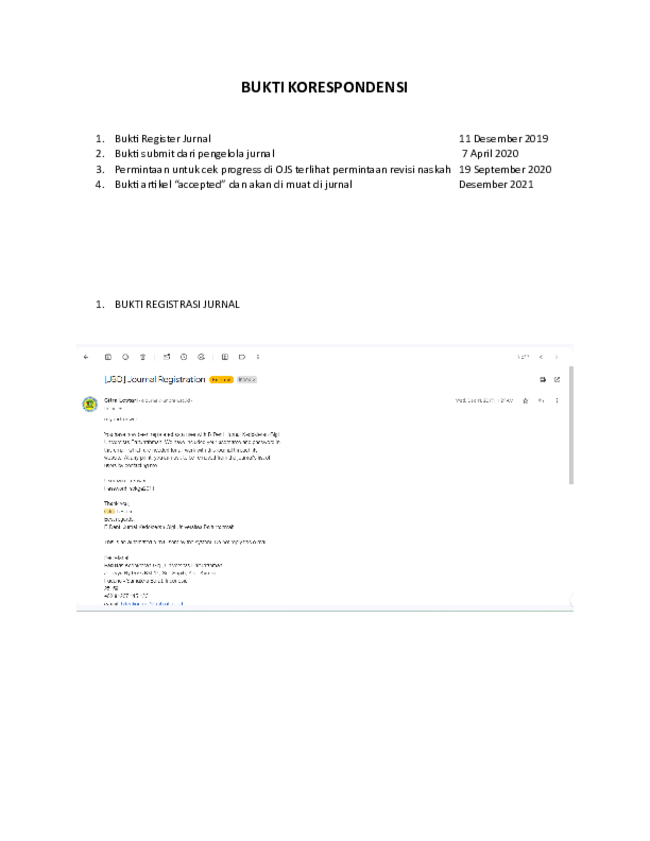Click the email link in the signature
The image size is (650, 841).
tap(152, 604)
